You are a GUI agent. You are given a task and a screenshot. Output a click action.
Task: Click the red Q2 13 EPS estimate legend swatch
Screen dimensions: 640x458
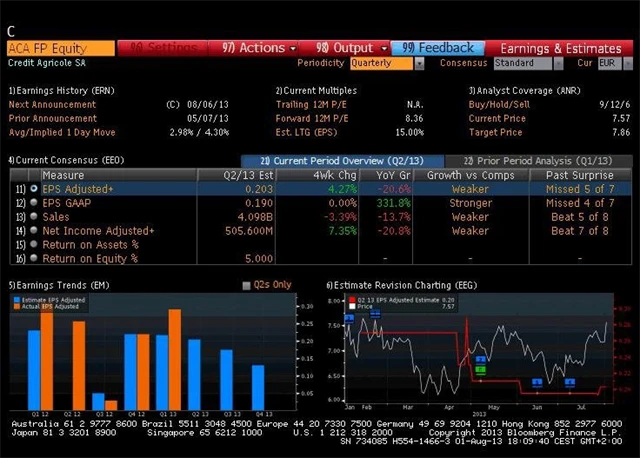pyautogui.click(x=352, y=300)
